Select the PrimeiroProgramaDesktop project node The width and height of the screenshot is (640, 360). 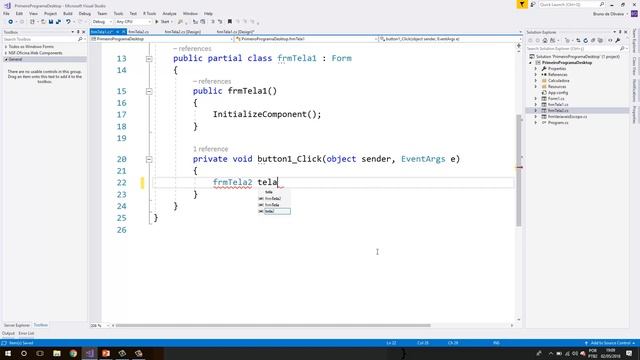pyautogui.click(x=567, y=62)
